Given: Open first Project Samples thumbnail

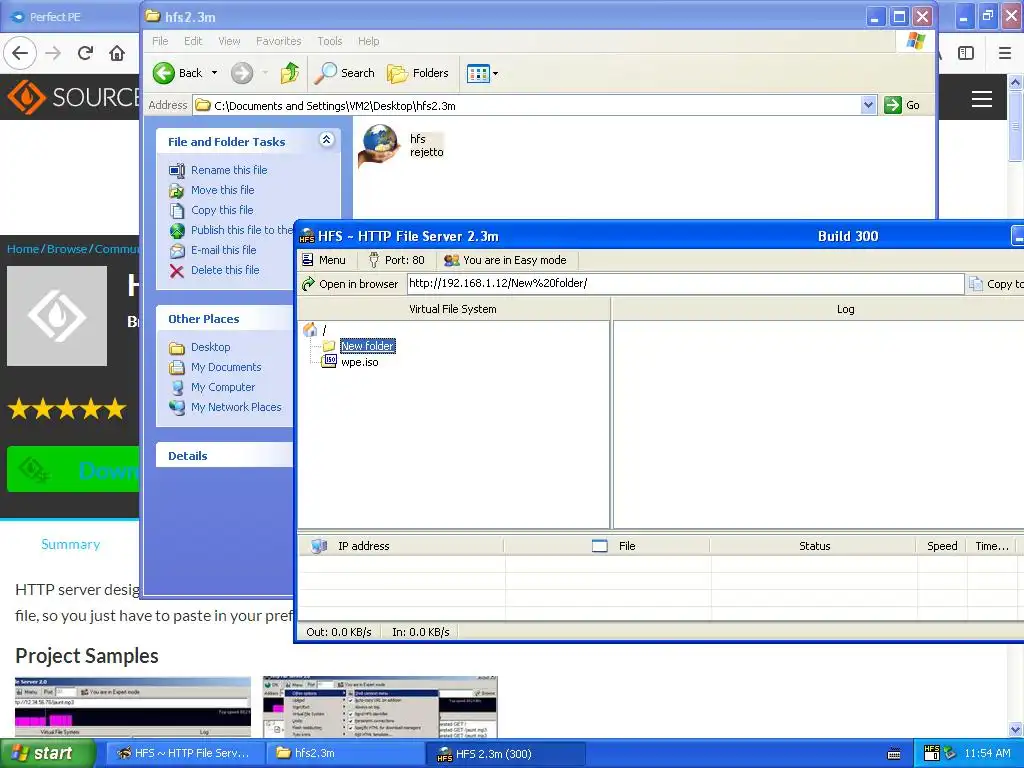Looking at the screenshot, I should point(133,707).
